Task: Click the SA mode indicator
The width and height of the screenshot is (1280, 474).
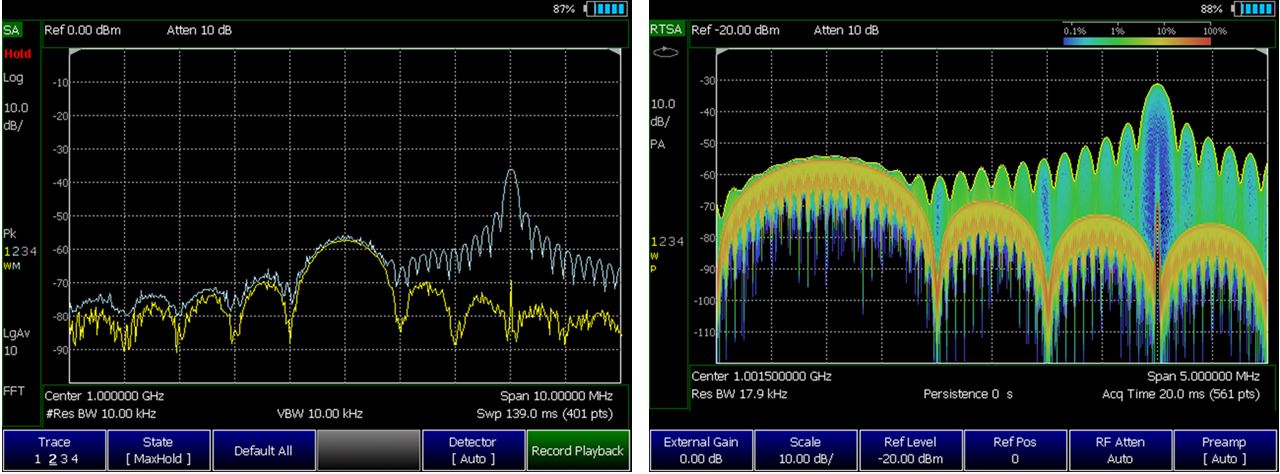Action: [x=11, y=31]
